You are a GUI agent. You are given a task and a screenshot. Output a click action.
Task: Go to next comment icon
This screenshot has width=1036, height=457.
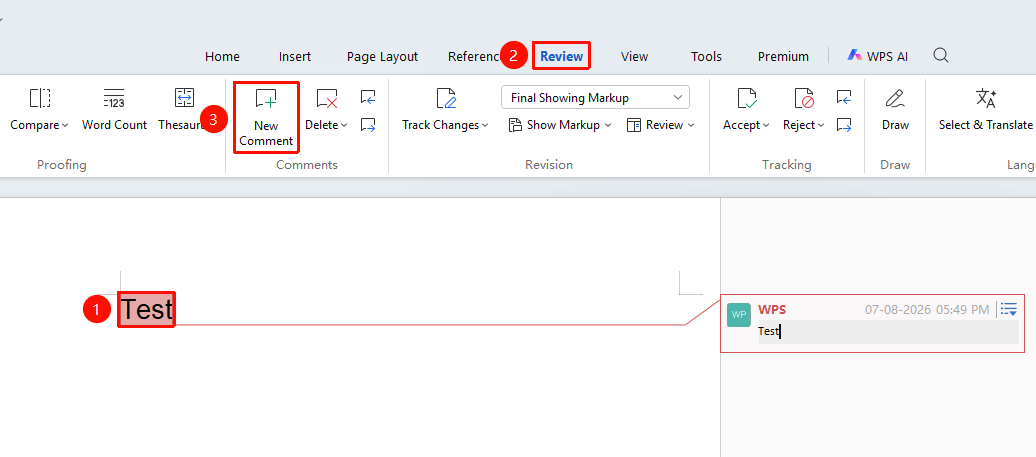[368, 125]
